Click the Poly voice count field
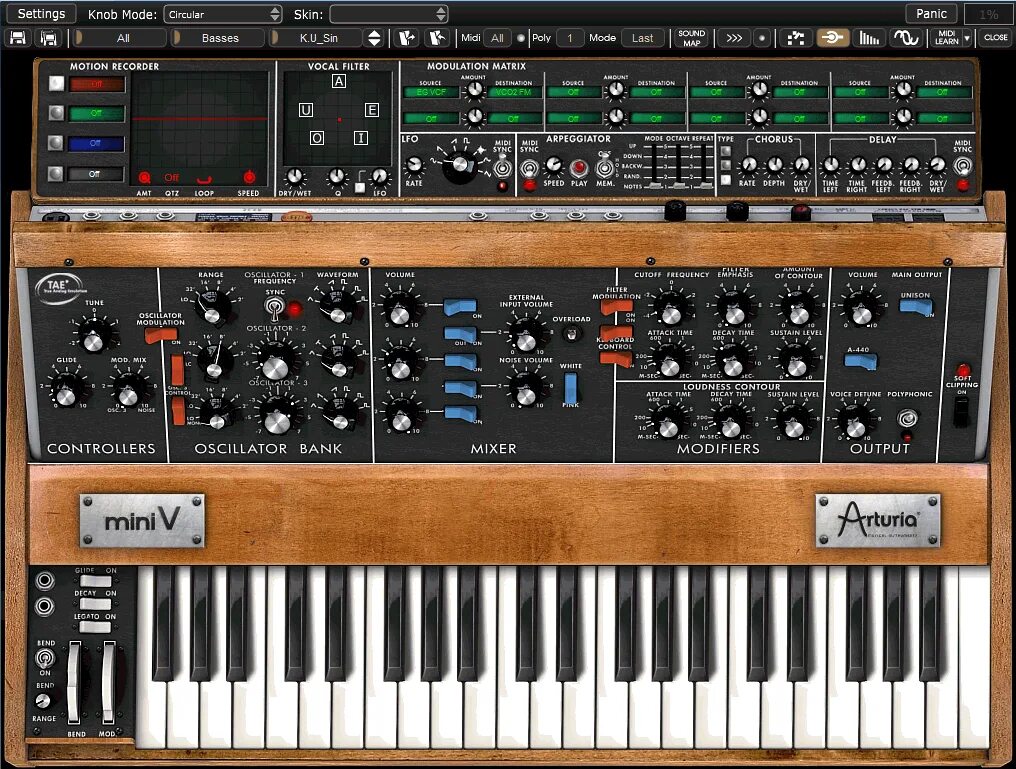The height and width of the screenshot is (769, 1016). pos(570,38)
